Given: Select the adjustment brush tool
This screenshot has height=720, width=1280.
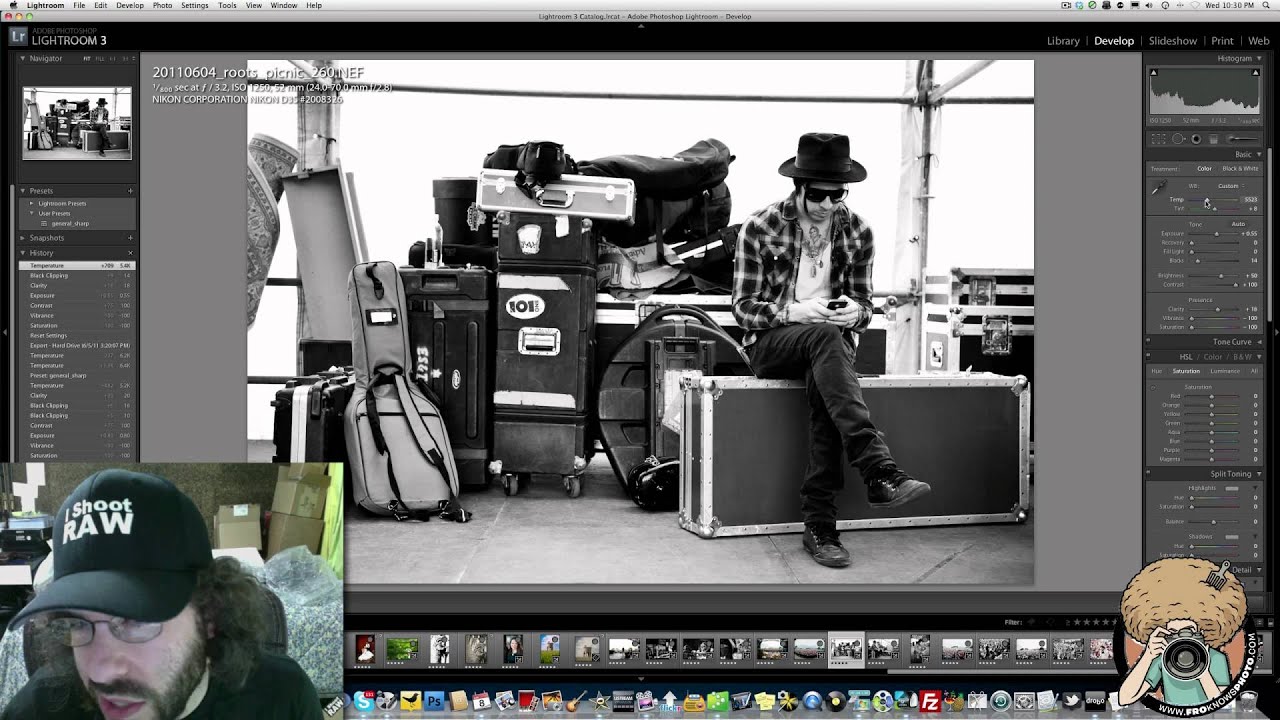Looking at the screenshot, I should coord(1243,139).
